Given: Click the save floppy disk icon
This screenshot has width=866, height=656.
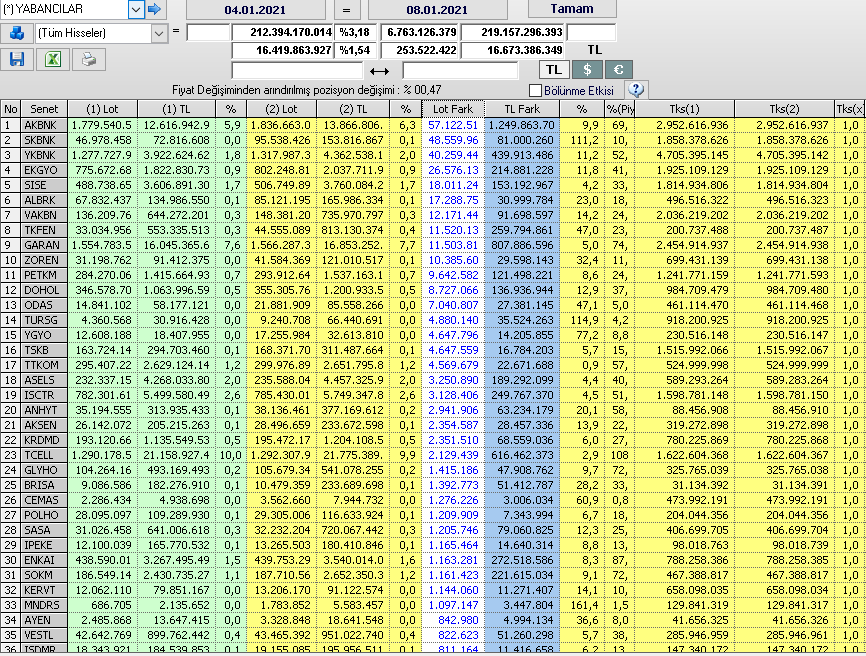Looking at the screenshot, I should point(17,60).
